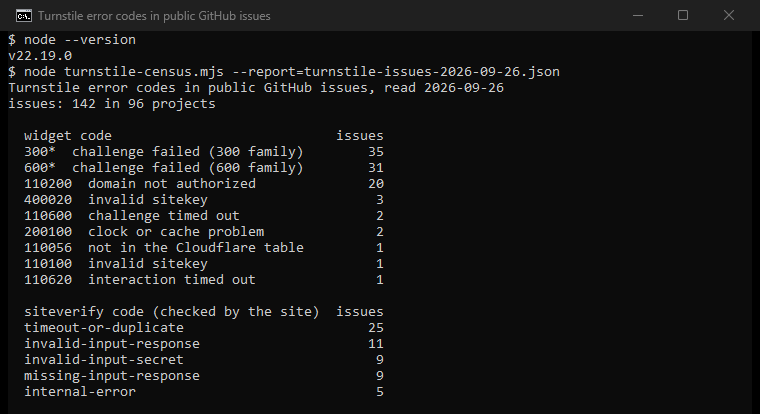760x414 pixels.
Task: Click the row '110620 interaction timed out'
Action: (x=204, y=280)
